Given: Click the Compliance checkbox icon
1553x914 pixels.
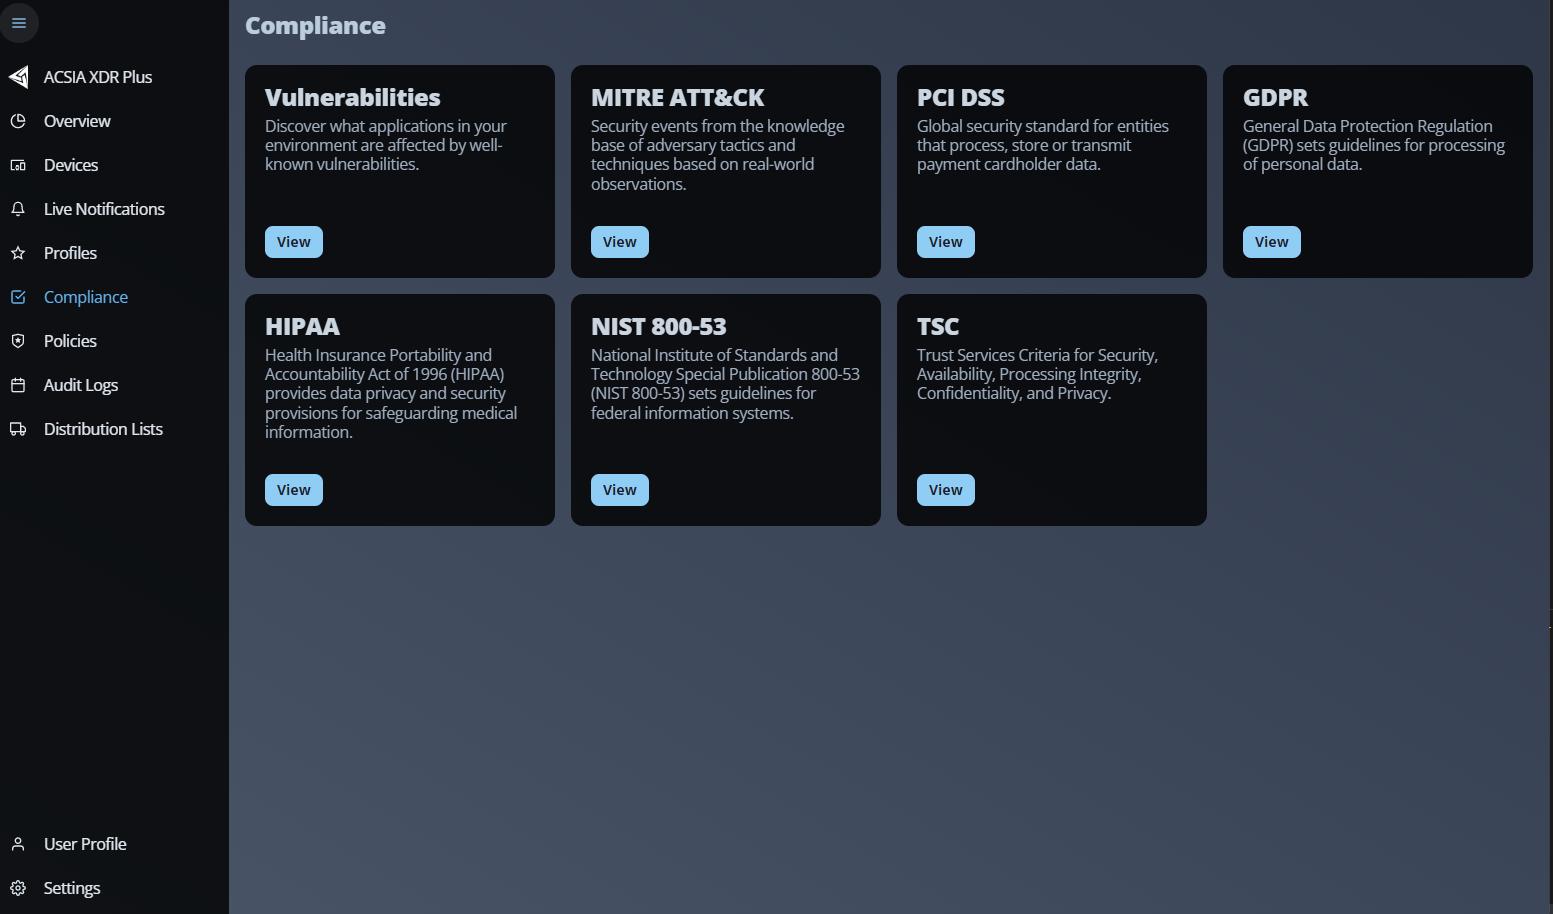Looking at the screenshot, I should [x=18, y=297].
